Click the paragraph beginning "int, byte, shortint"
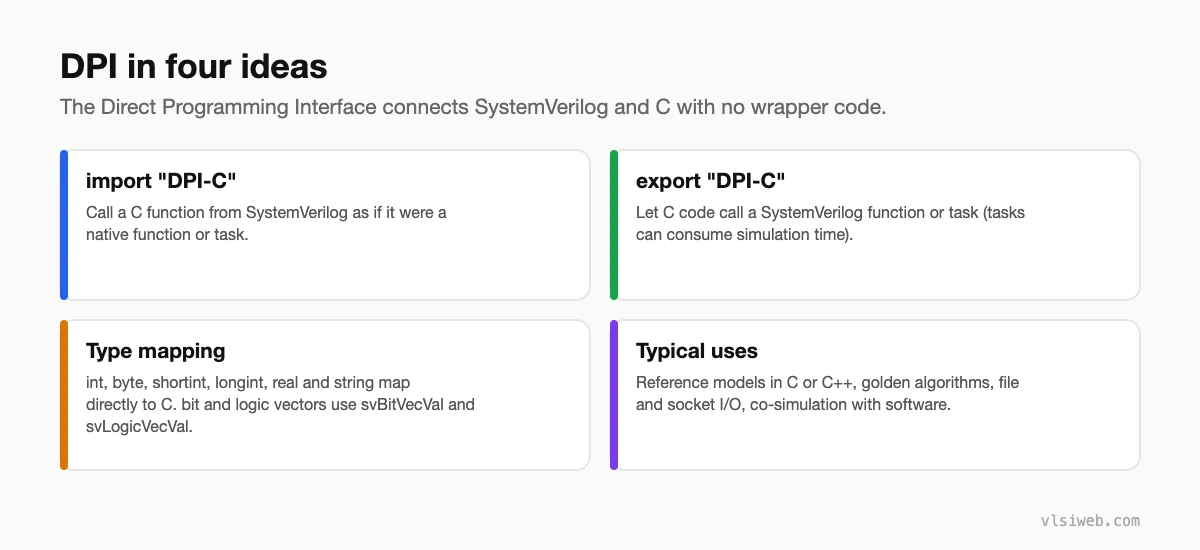Image resolution: width=1200 pixels, height=550 pixels. 280,404
